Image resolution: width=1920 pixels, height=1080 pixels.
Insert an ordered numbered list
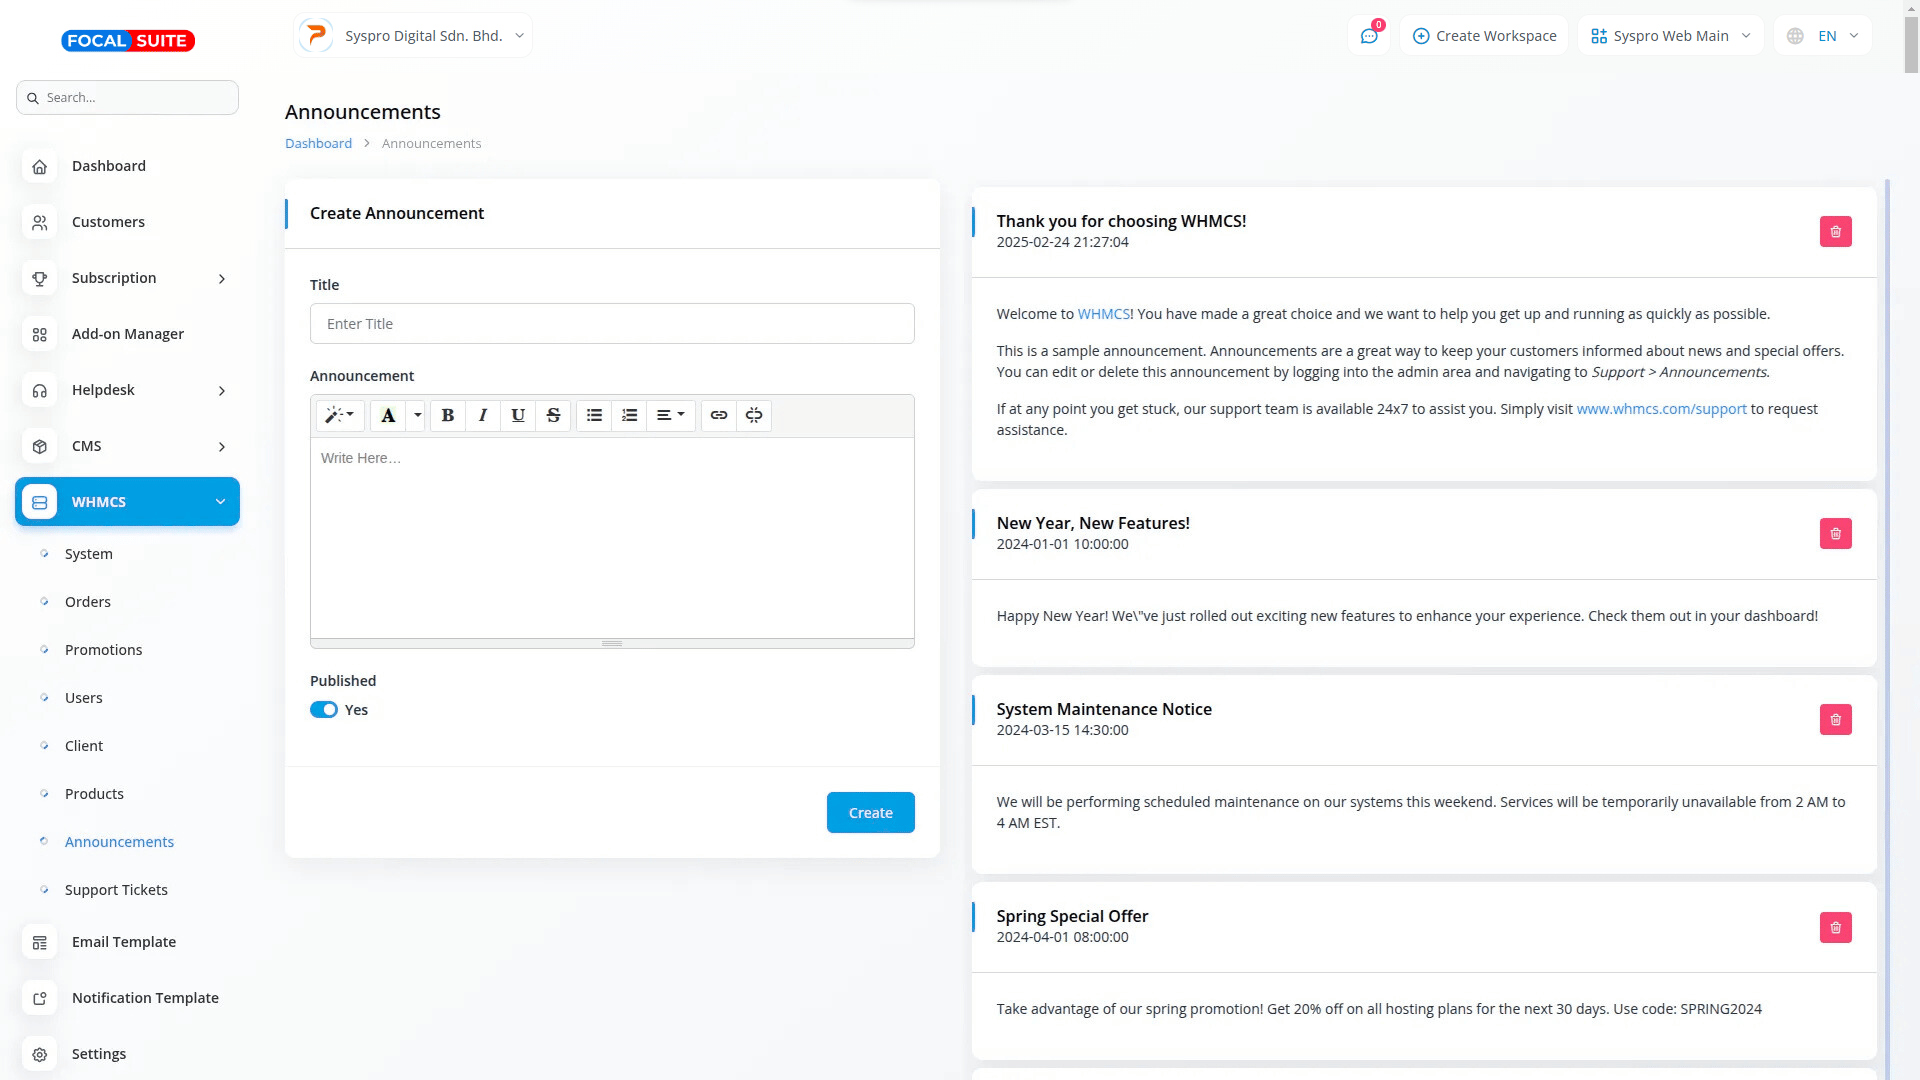coord(629,415)
